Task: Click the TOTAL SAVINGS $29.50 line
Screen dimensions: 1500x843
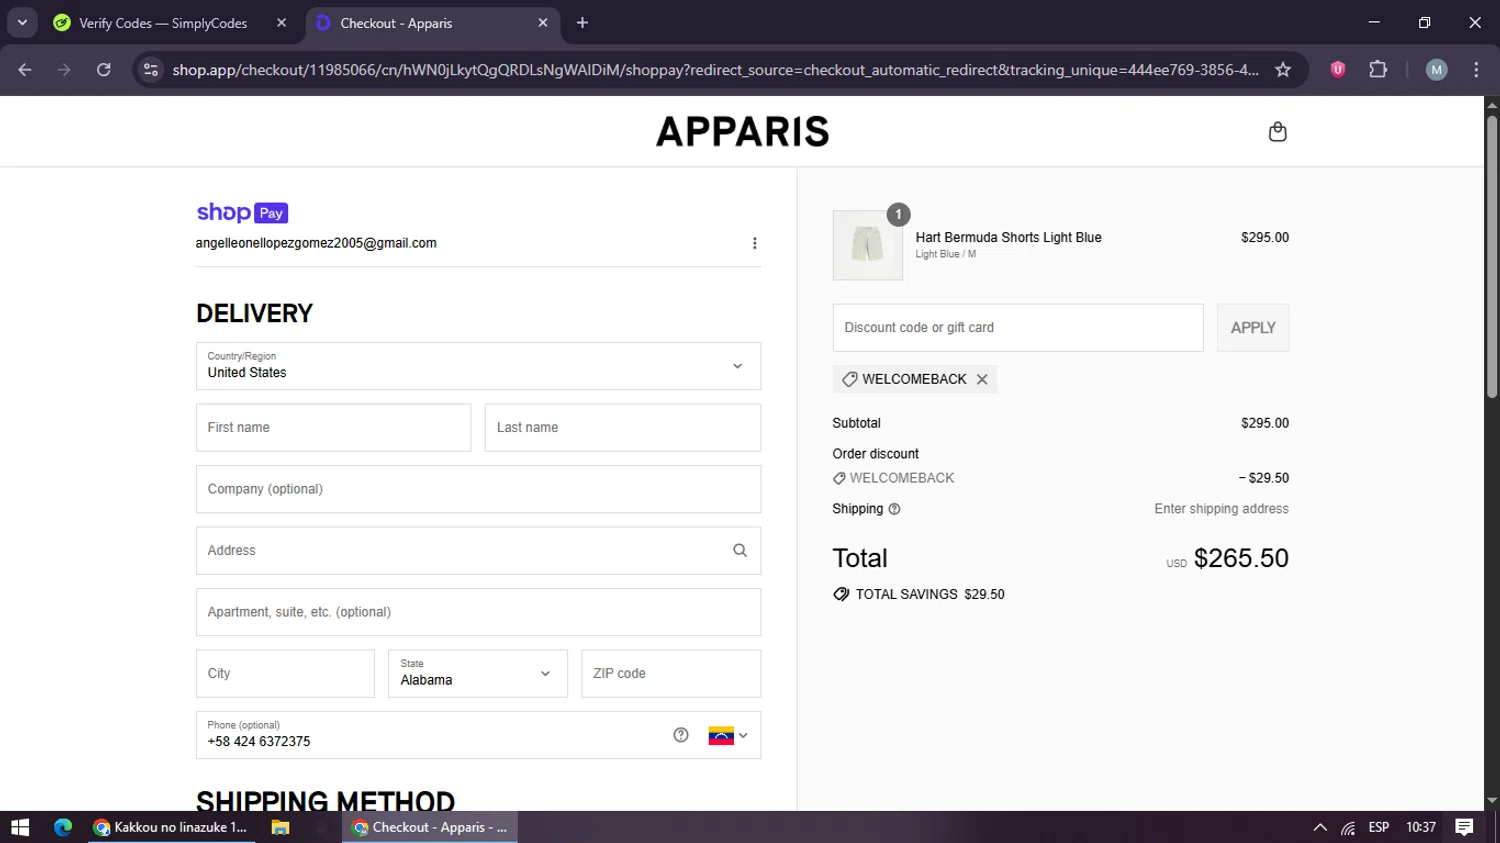Action: click(x=919, y=594)
